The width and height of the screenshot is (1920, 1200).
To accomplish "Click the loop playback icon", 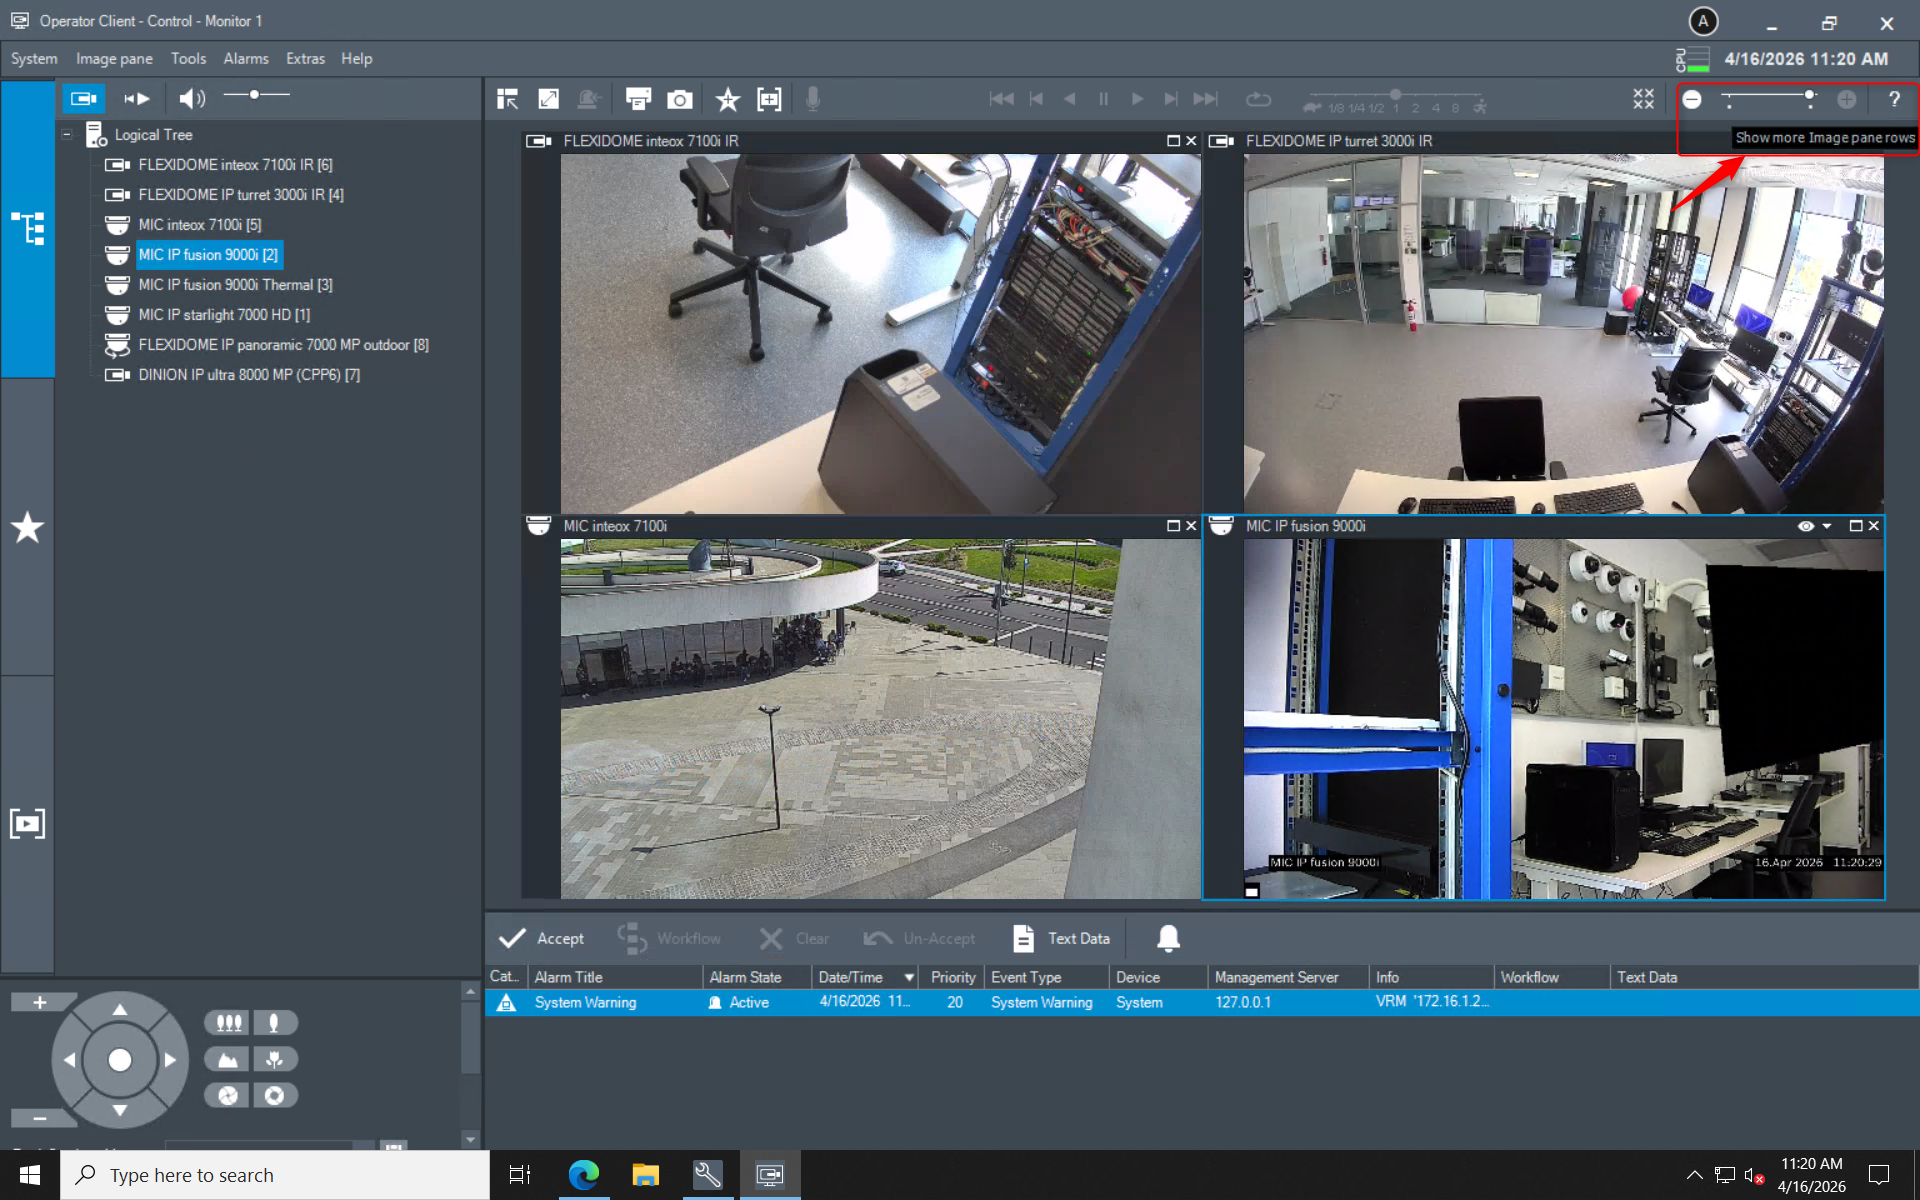I will pos(1258,99).
